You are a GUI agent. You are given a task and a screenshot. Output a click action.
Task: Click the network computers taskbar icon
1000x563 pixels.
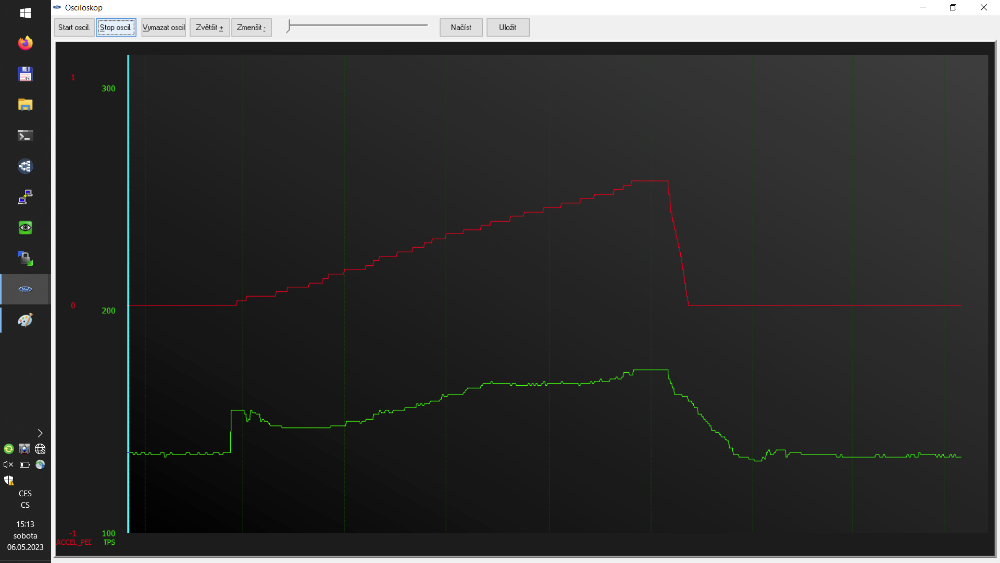pyautogui.click(x=25, y=197)
